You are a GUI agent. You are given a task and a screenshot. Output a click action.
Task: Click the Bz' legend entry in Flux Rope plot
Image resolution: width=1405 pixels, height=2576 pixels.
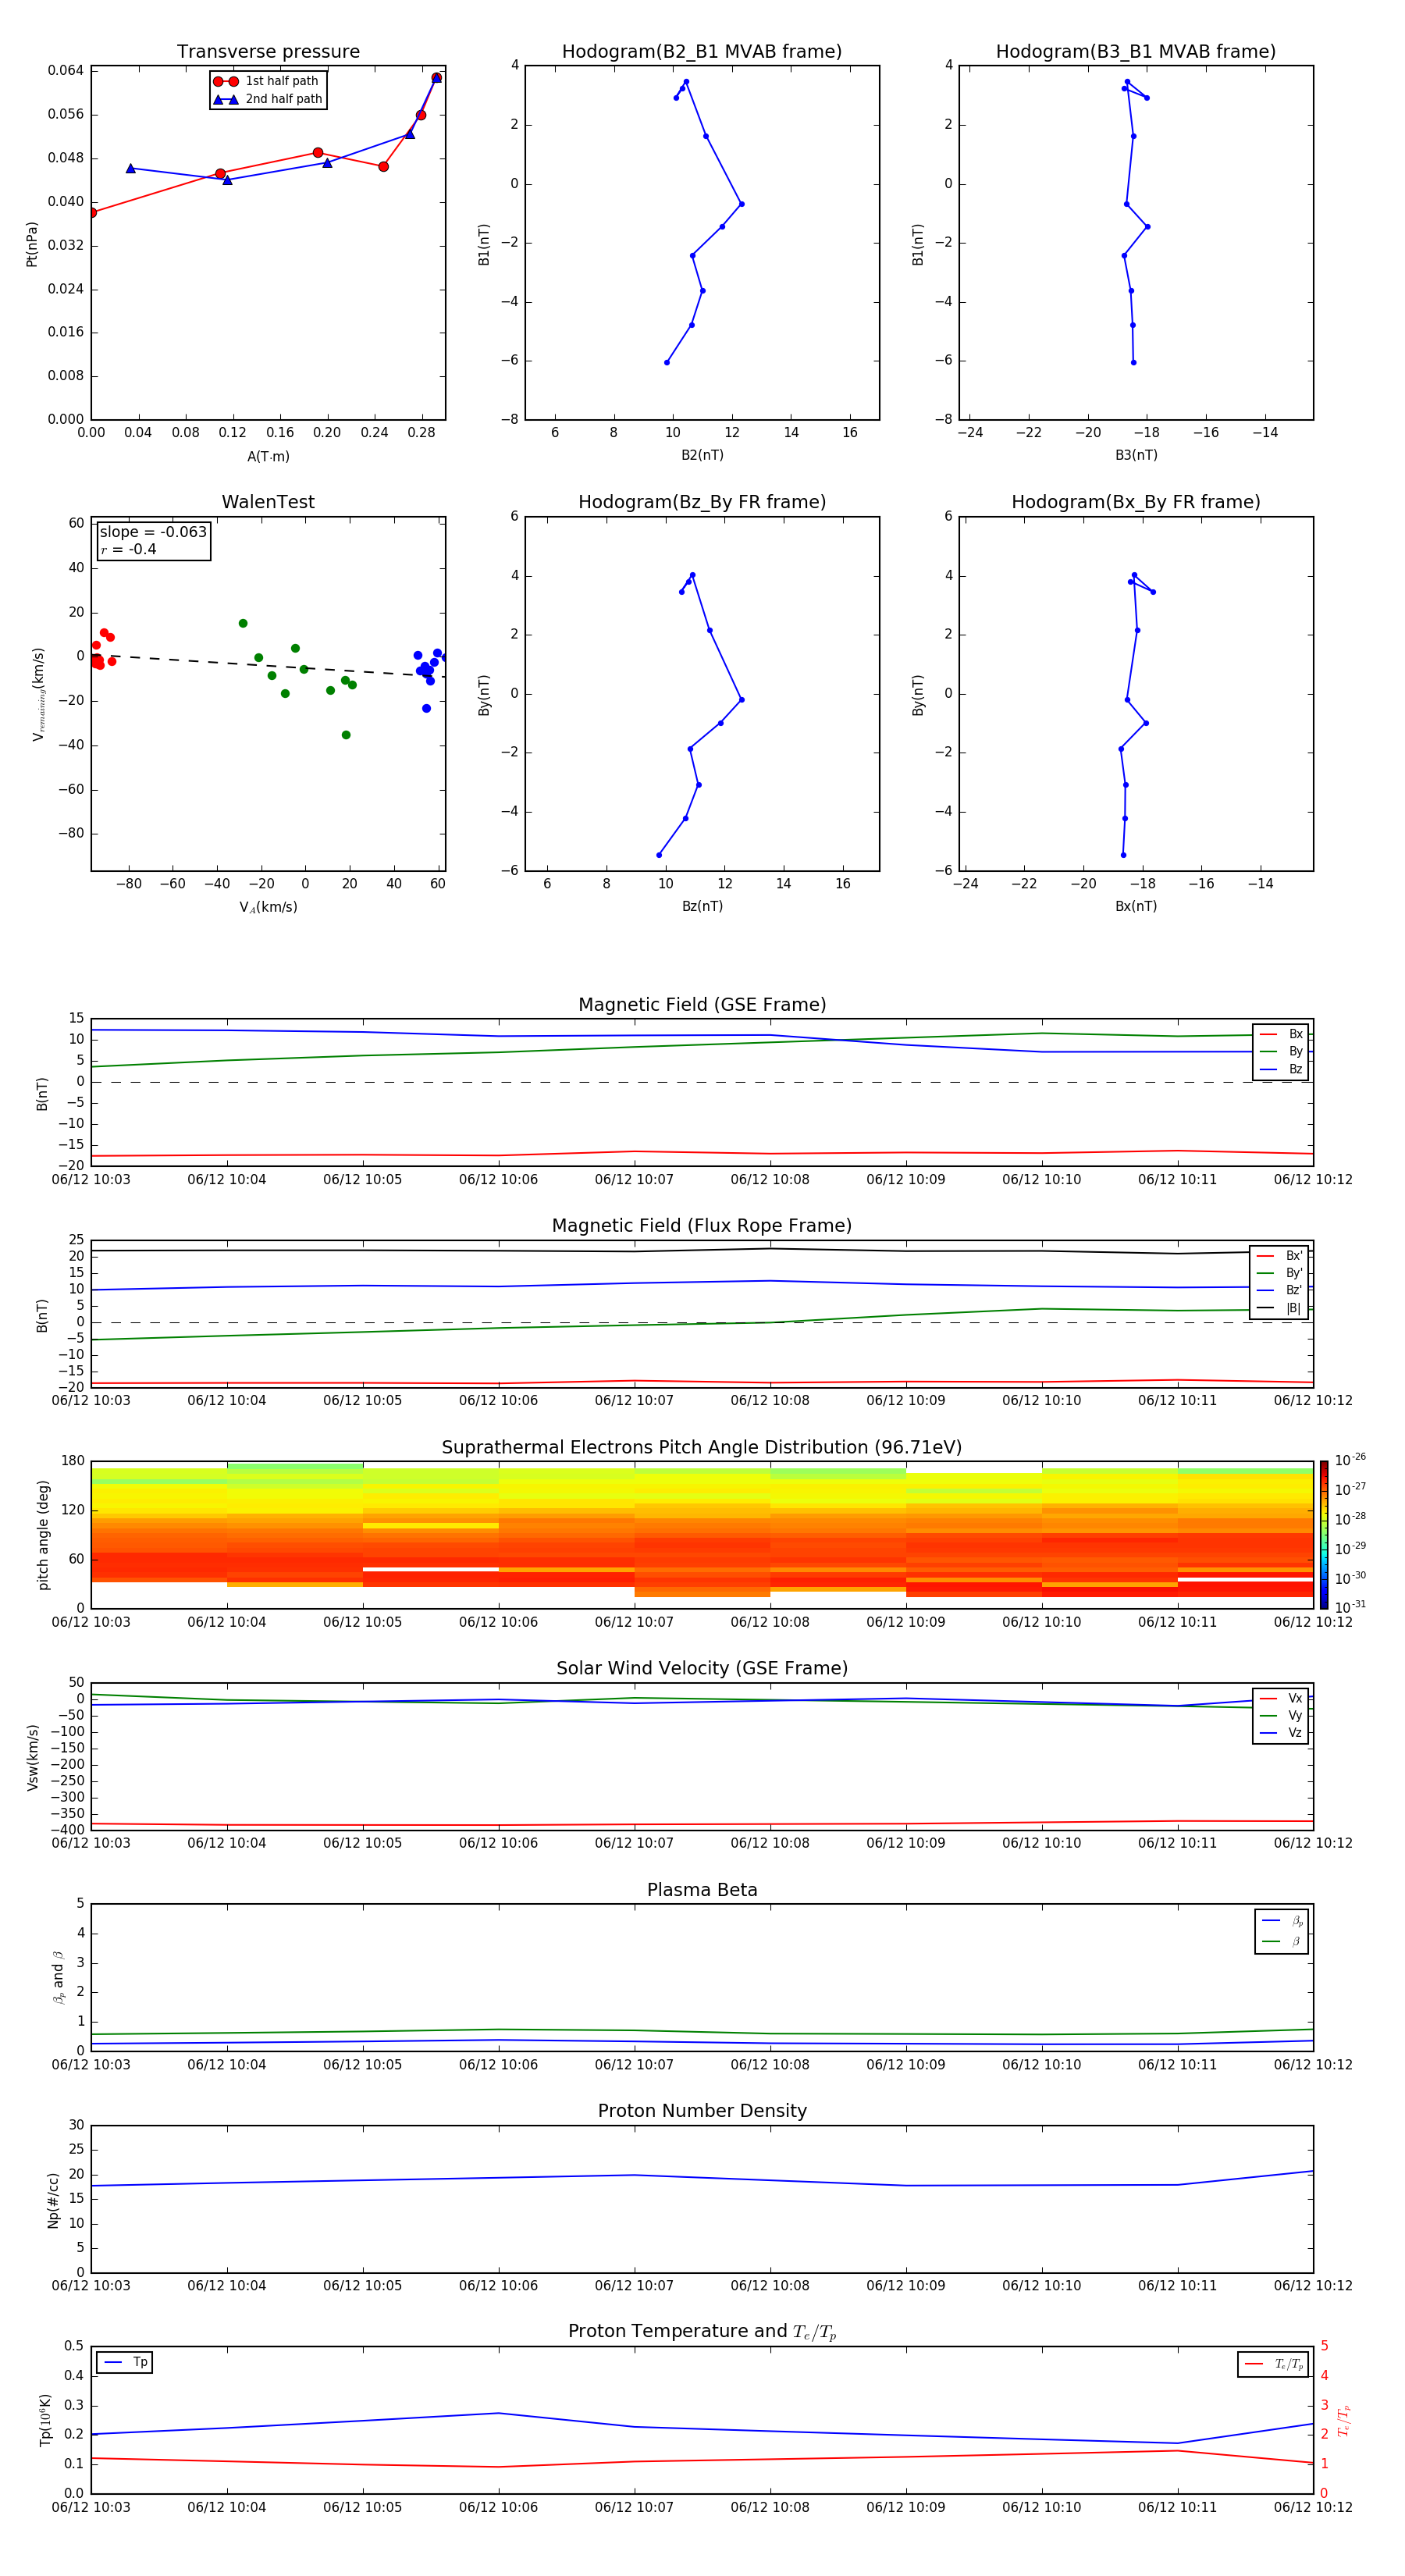pyautogui.click(x=1279, y=1290)
